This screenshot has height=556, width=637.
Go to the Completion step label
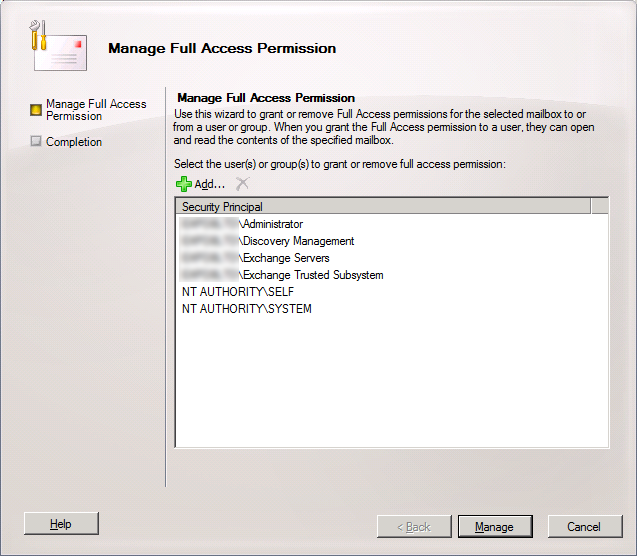click(x=74, y=142)
